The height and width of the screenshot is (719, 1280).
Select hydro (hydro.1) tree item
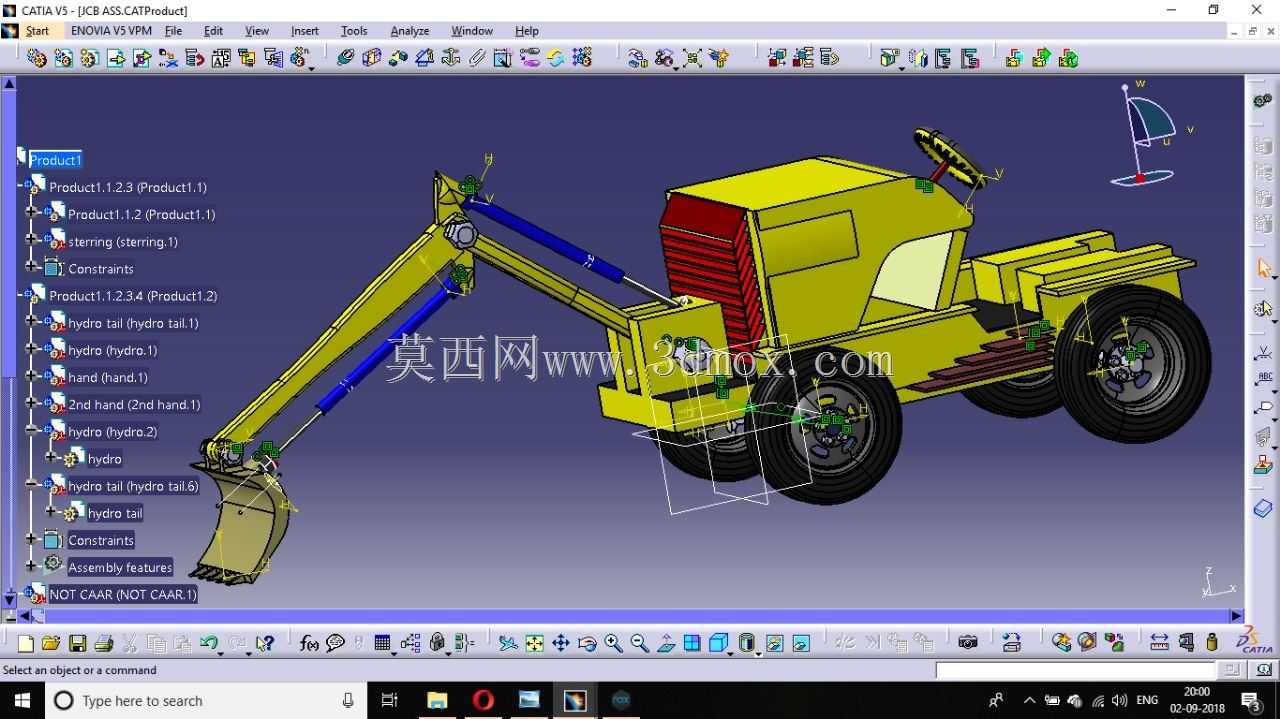pos(113,351)
